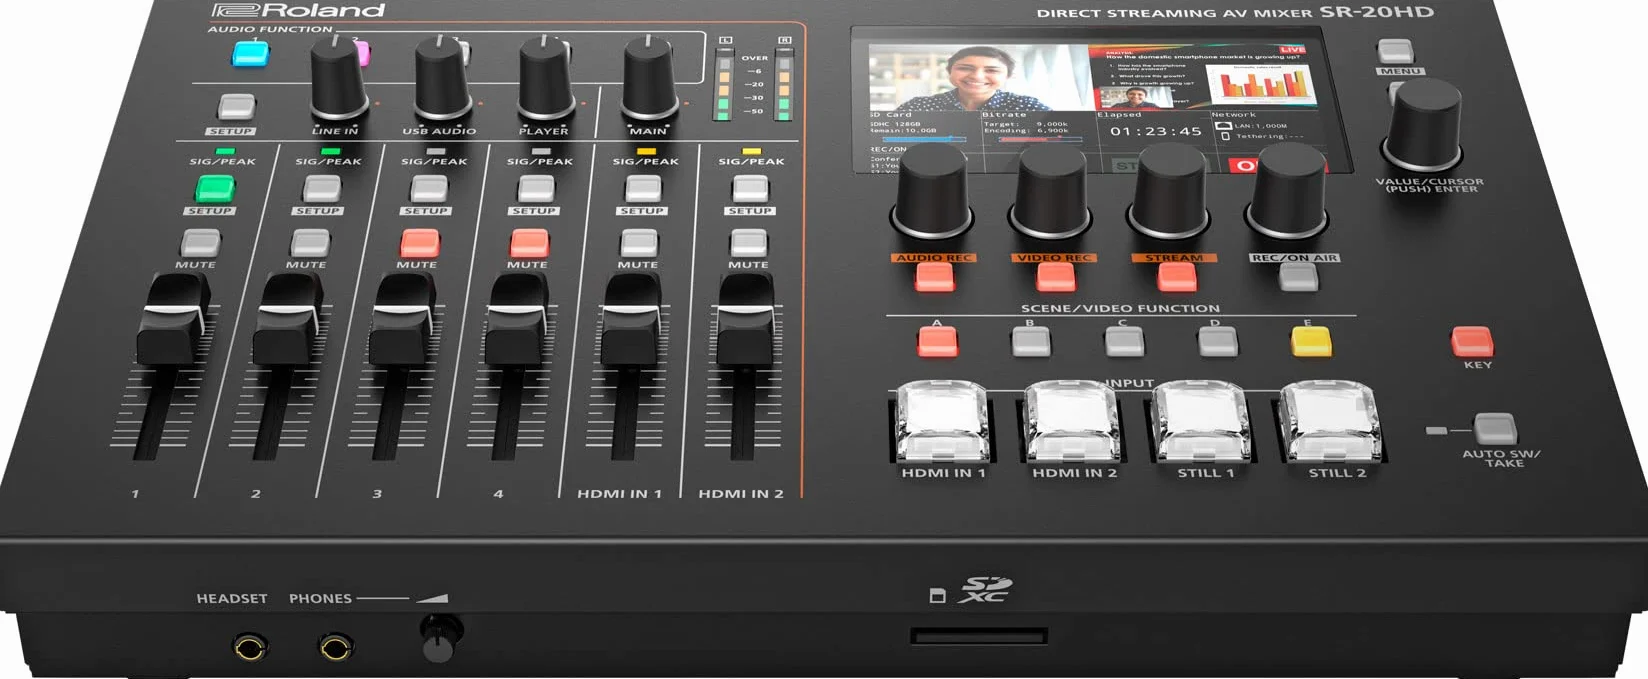This screenshot has height=679, width=1648.
Task: Open SETUP for the HDMI IN 1 audio channel
Action: 643,188
